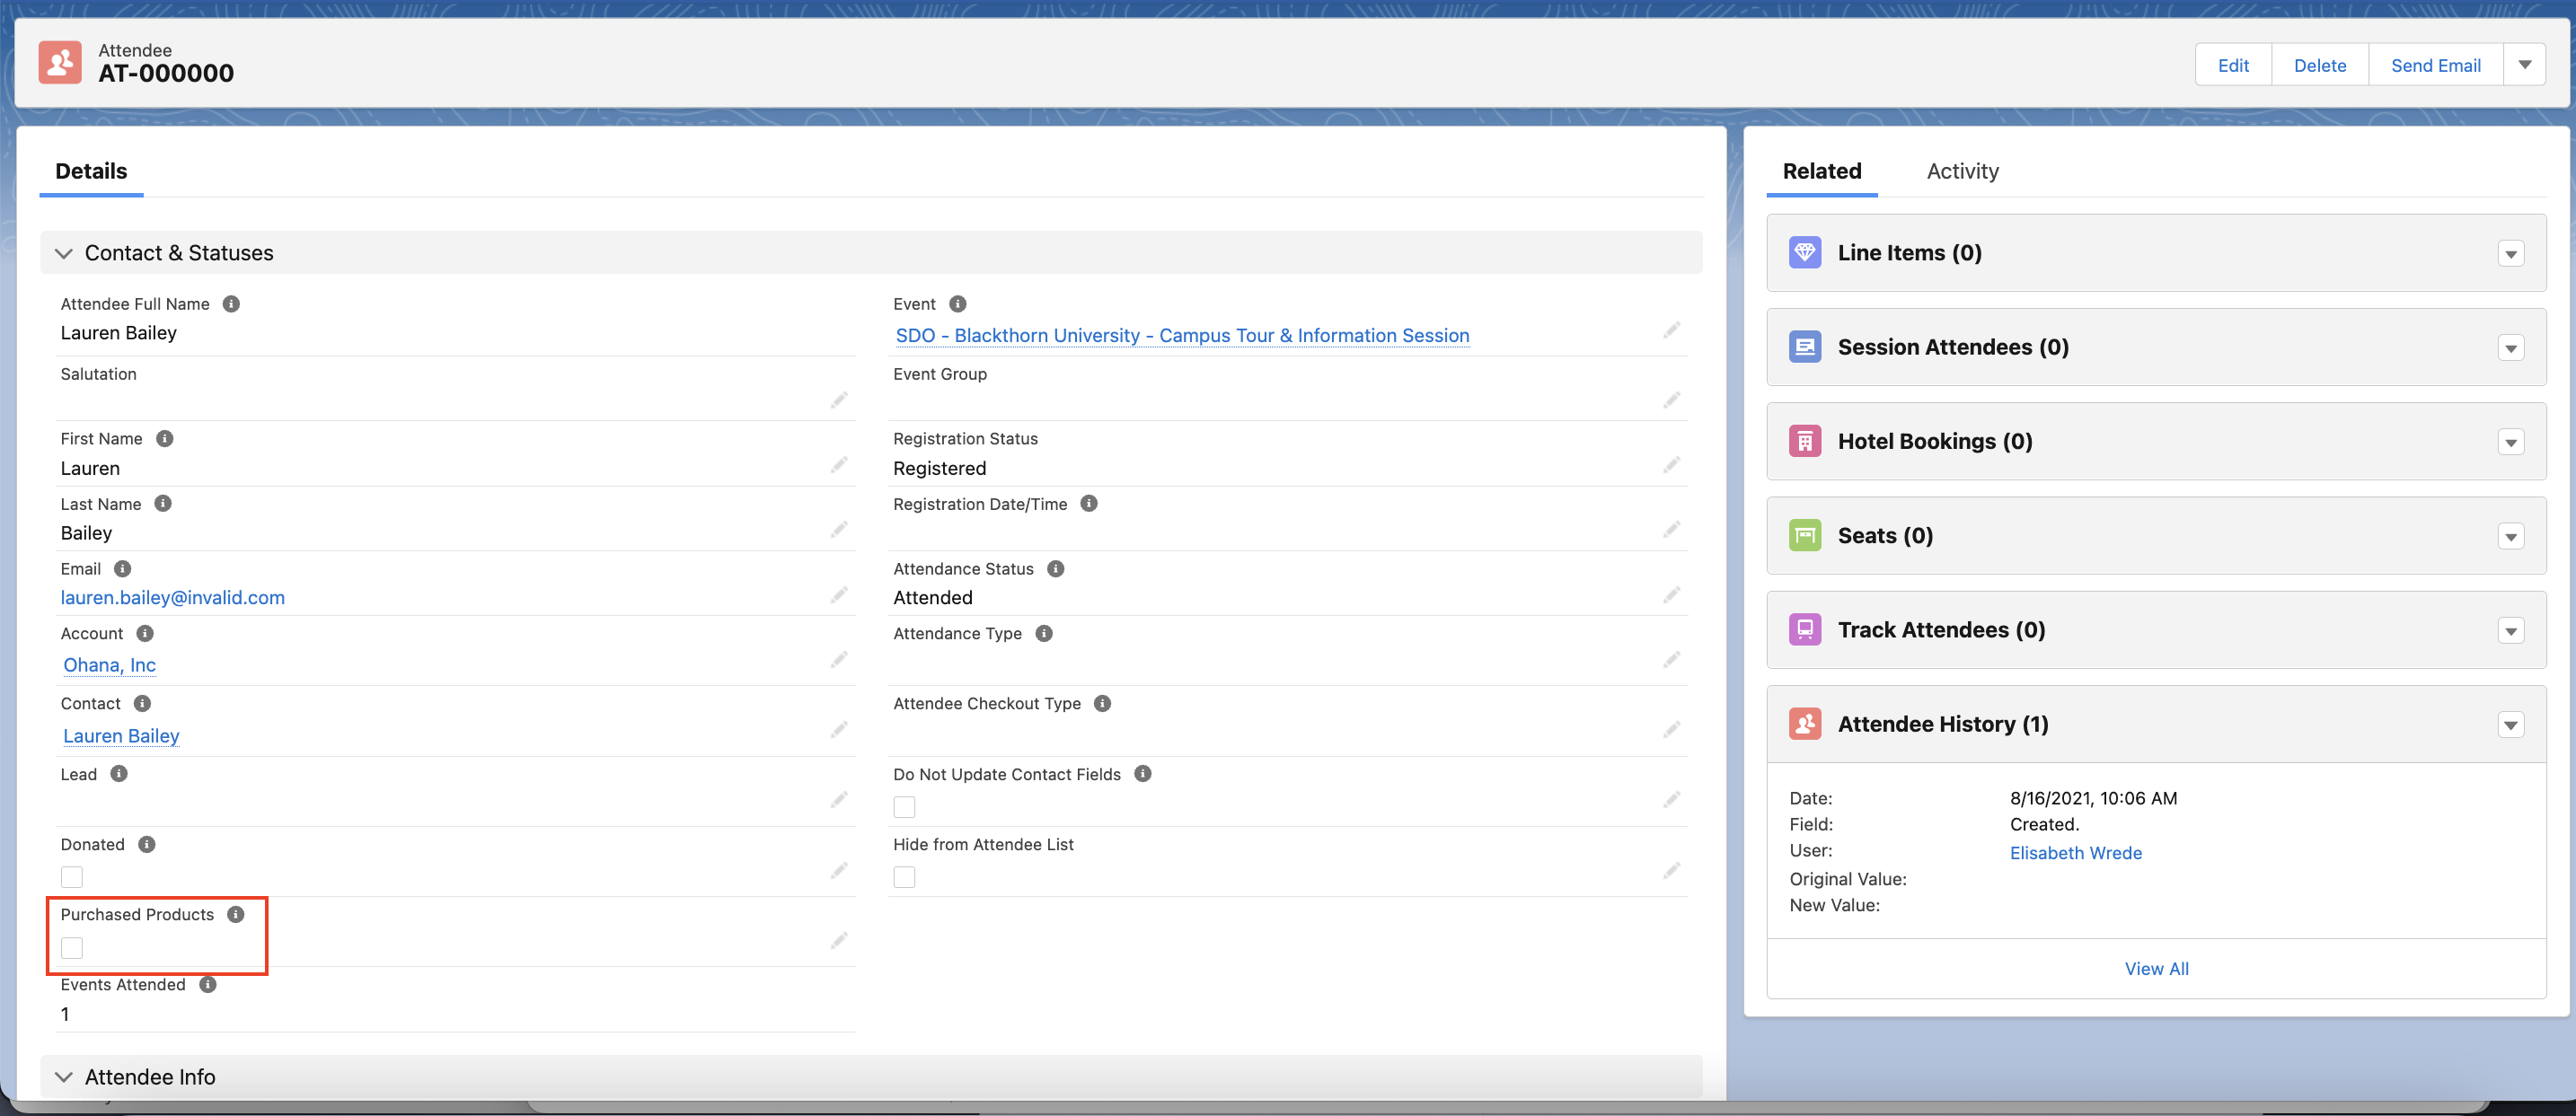Click info icon next to Attendee Full Name
This screenshot has height=1116, width=2576.
coord(231,304)
